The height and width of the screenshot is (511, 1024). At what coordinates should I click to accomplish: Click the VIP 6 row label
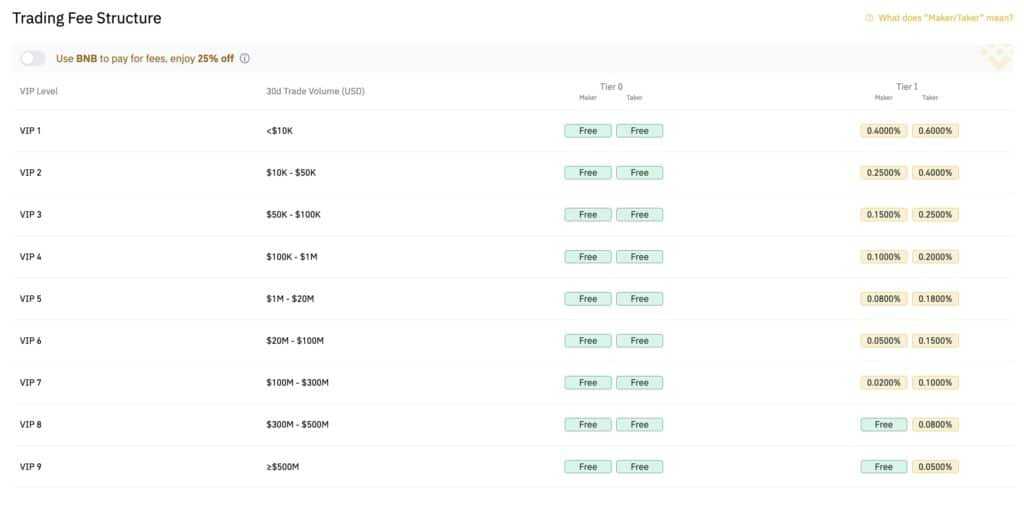tap(31, 341)
